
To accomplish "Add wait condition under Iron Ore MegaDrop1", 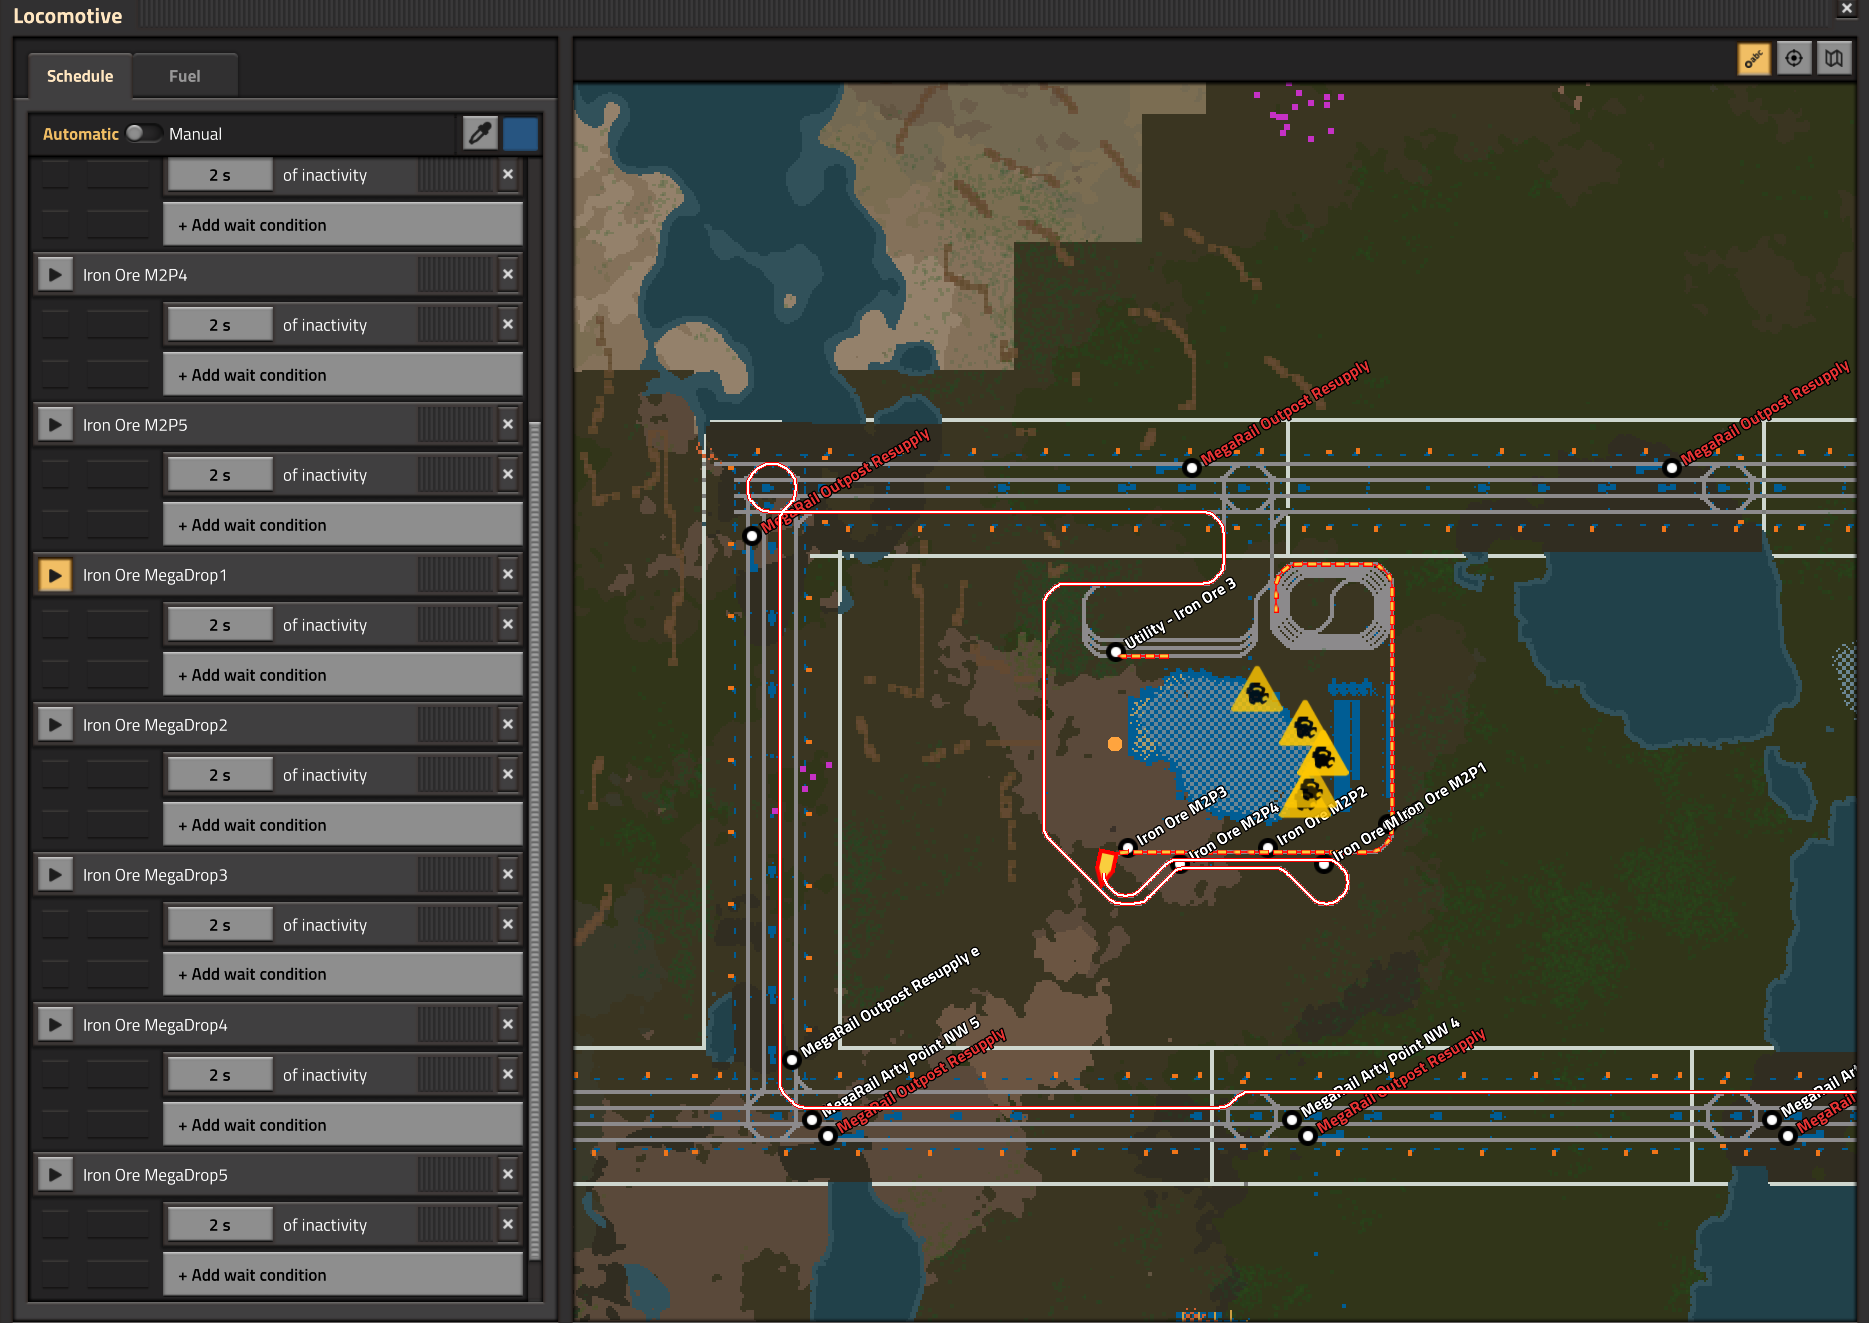I will point(342,675).
